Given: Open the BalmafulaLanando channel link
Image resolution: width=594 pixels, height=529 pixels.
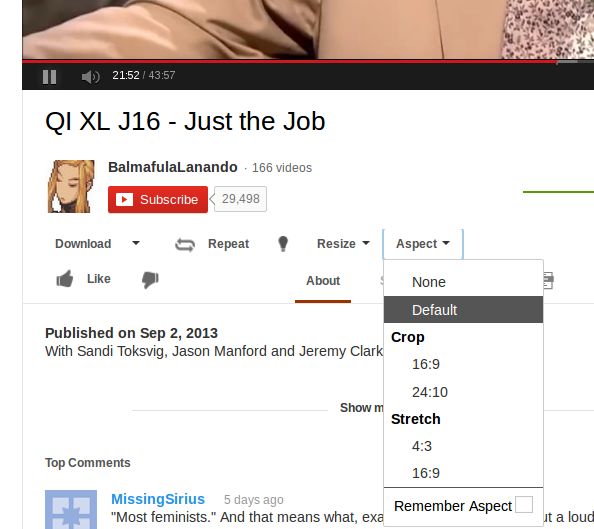Looking at the screenshot, I should [173, 167].
